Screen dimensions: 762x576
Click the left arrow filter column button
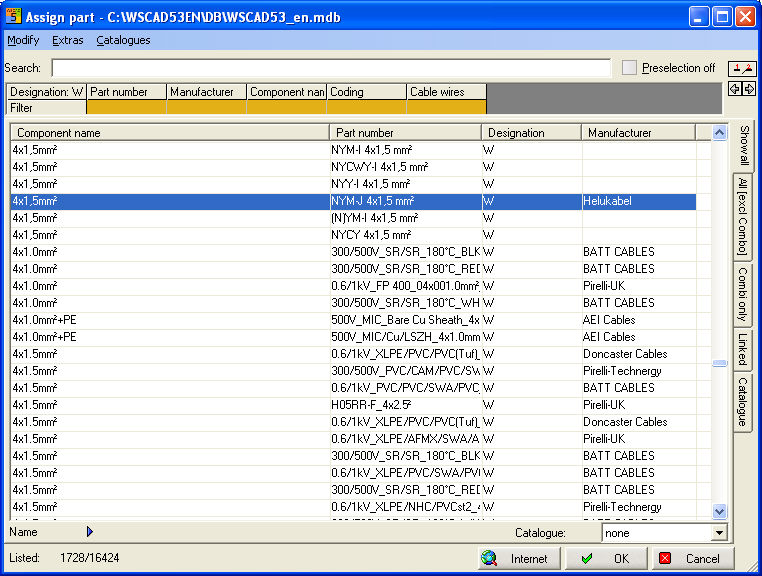click(735, 89)
